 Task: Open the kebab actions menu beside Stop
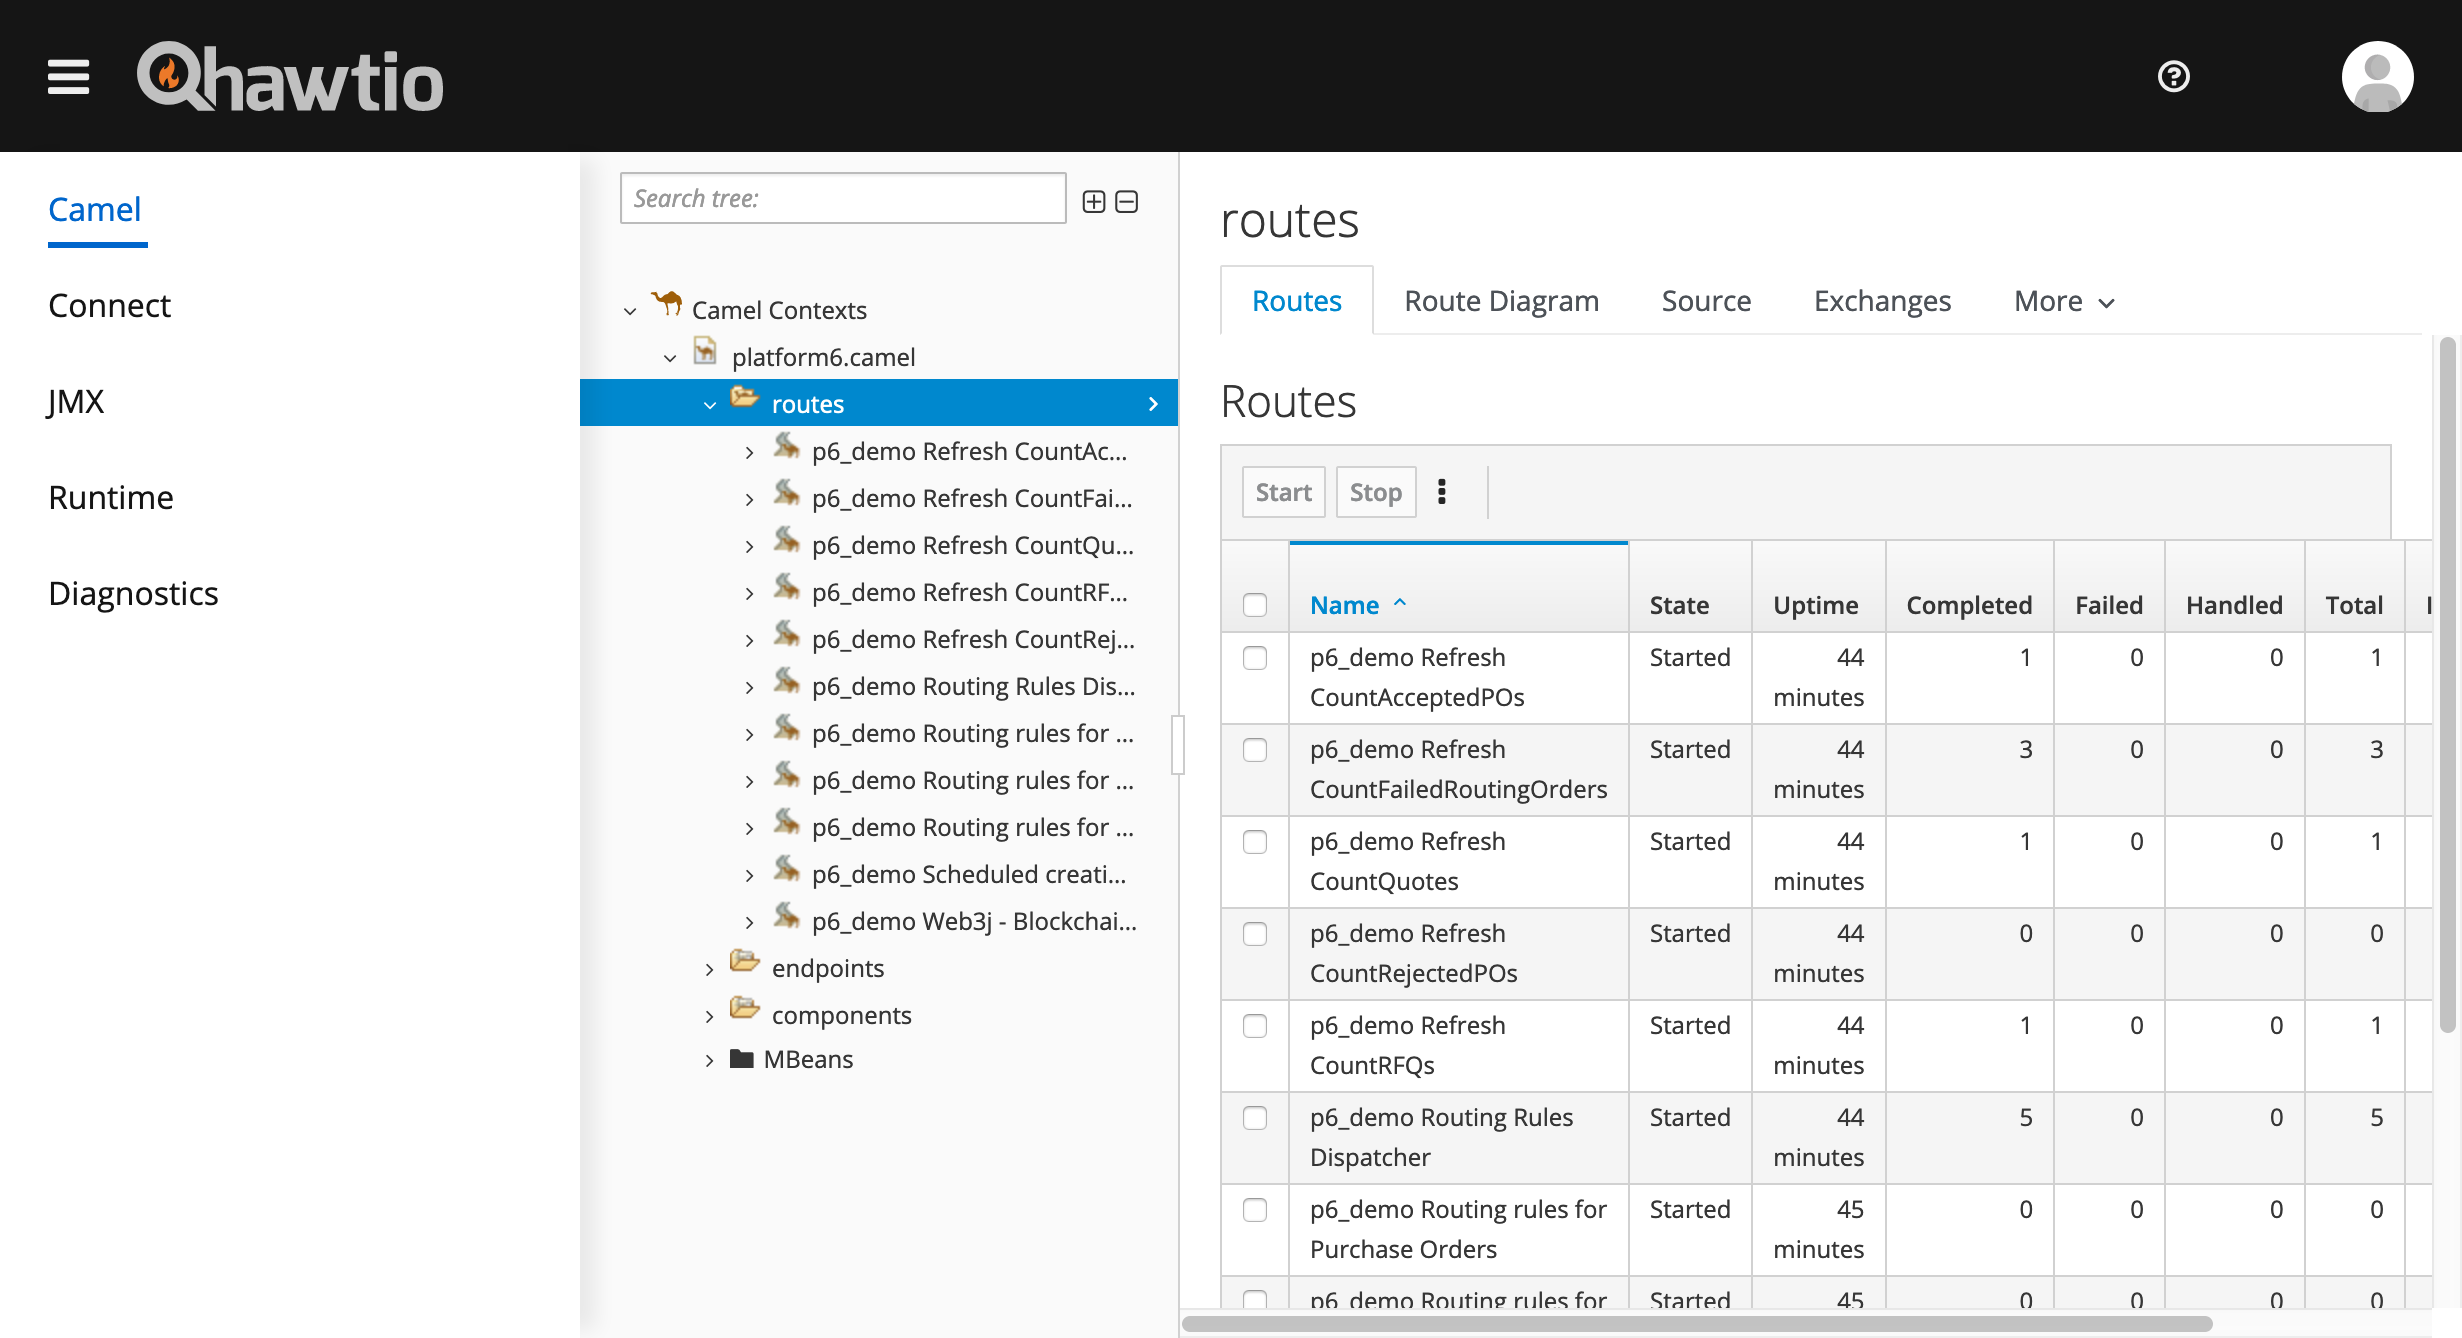[1441, 492]
